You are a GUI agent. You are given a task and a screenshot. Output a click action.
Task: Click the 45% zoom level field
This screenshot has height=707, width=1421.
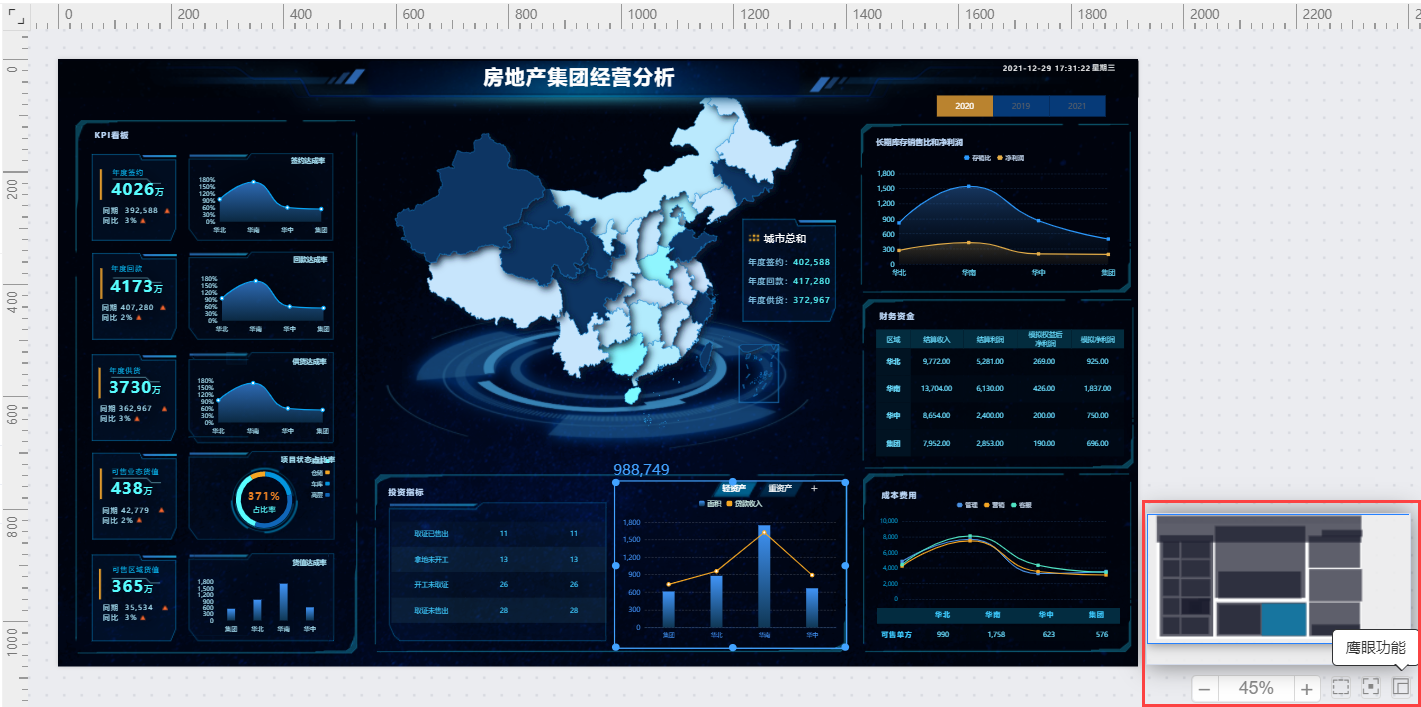[x=1256, y=688]
